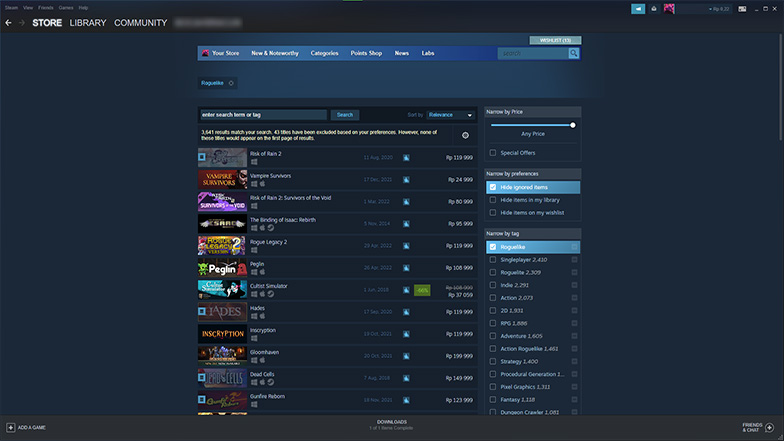
Task: Enable the Special Offers checkbox
Action: tap(493, 153)
